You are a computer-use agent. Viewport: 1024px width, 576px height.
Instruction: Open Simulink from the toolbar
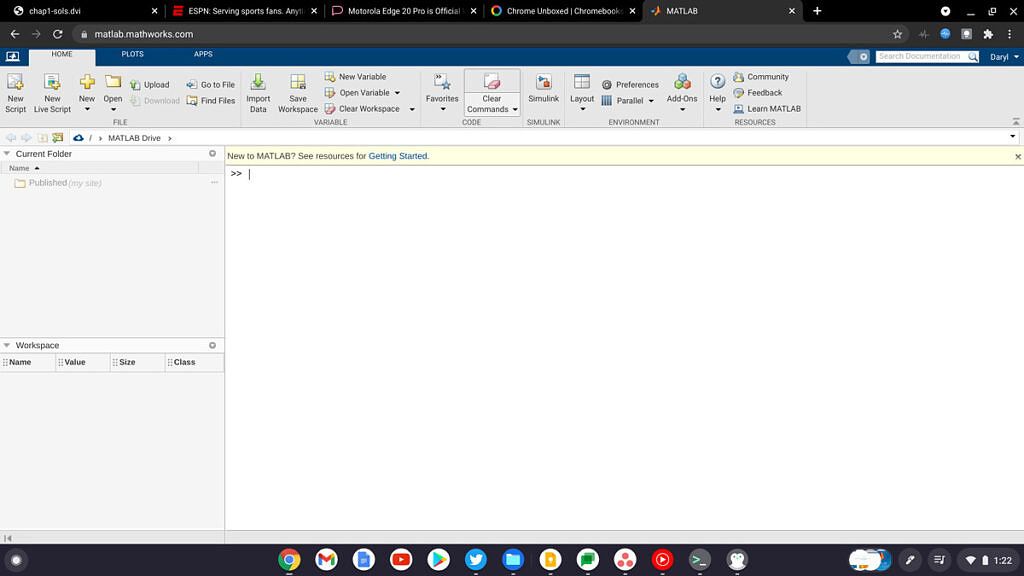543,90
